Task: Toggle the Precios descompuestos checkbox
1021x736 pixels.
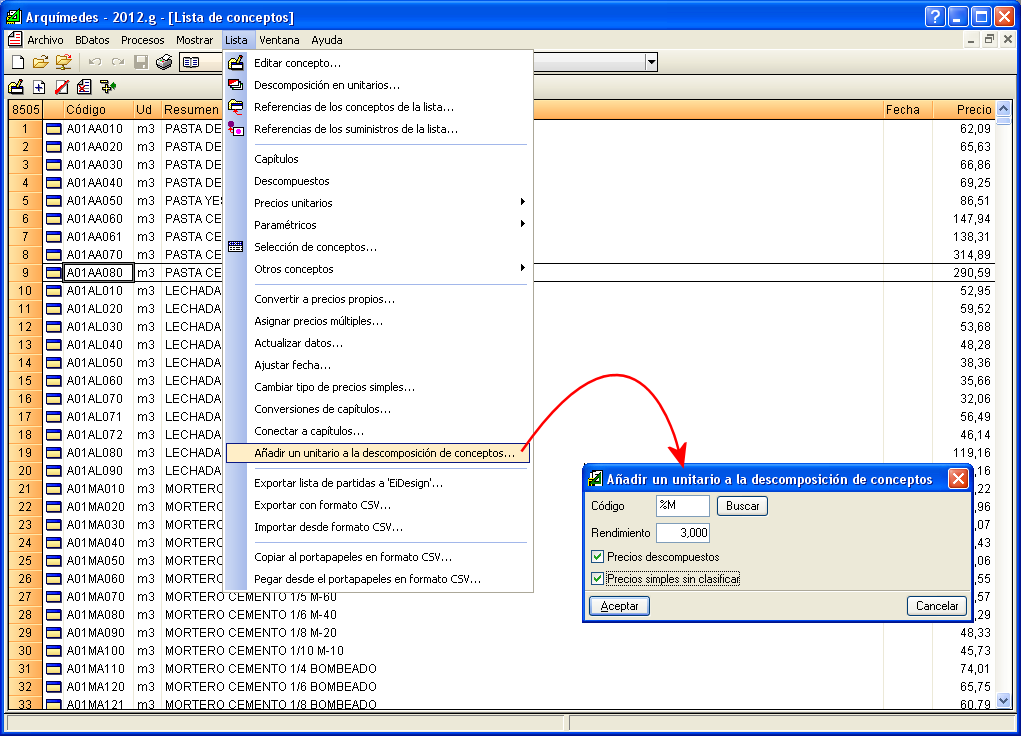Action: (x=597, y=556)
